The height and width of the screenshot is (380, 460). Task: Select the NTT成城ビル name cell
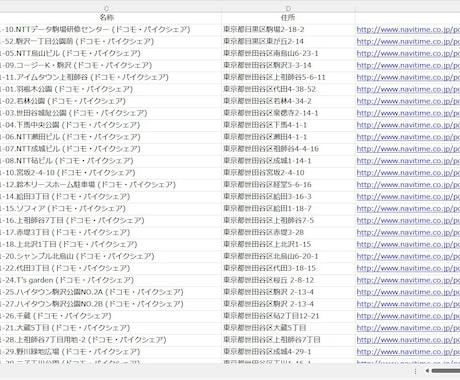(x=111, y=149)
